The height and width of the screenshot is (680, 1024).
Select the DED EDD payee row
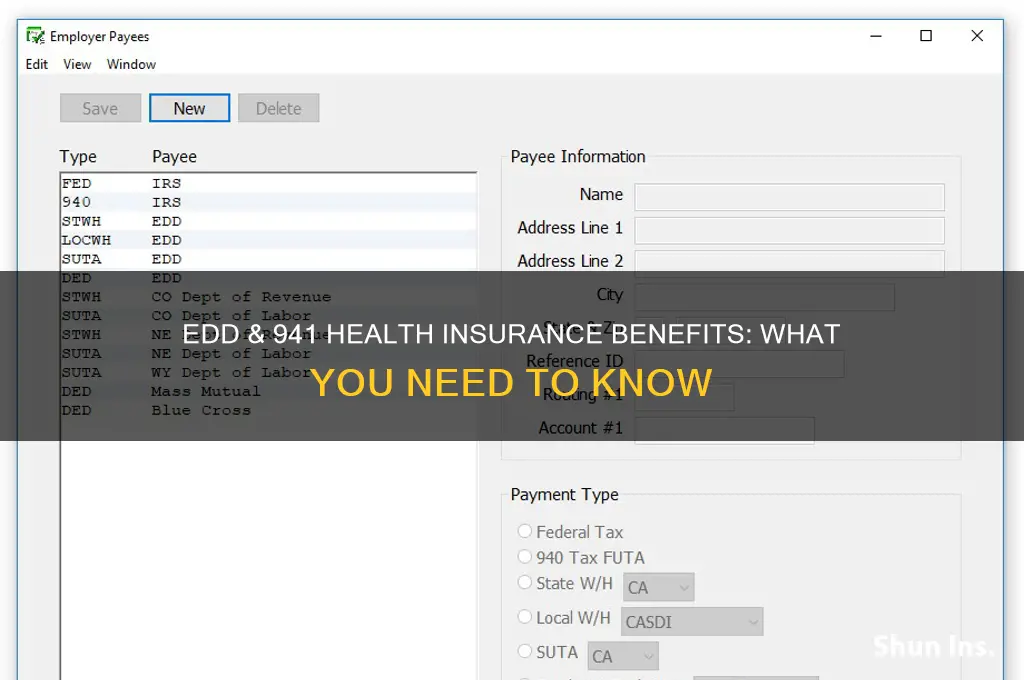pos(268,278)
